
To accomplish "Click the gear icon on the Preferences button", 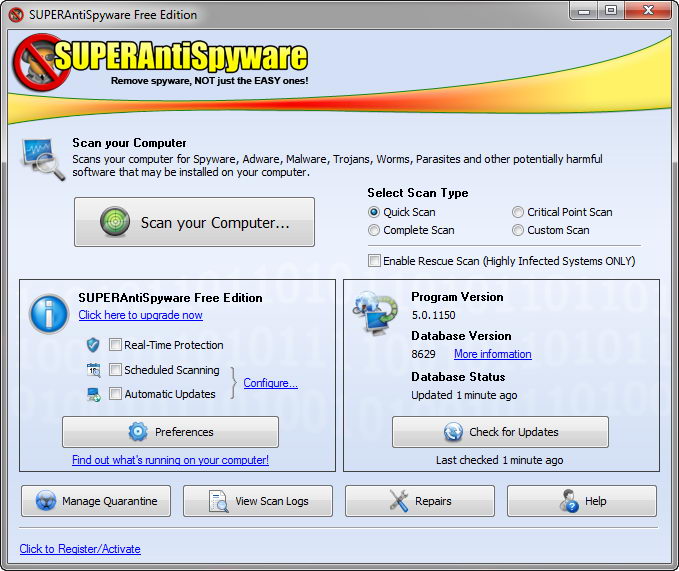I will point(138,432).
